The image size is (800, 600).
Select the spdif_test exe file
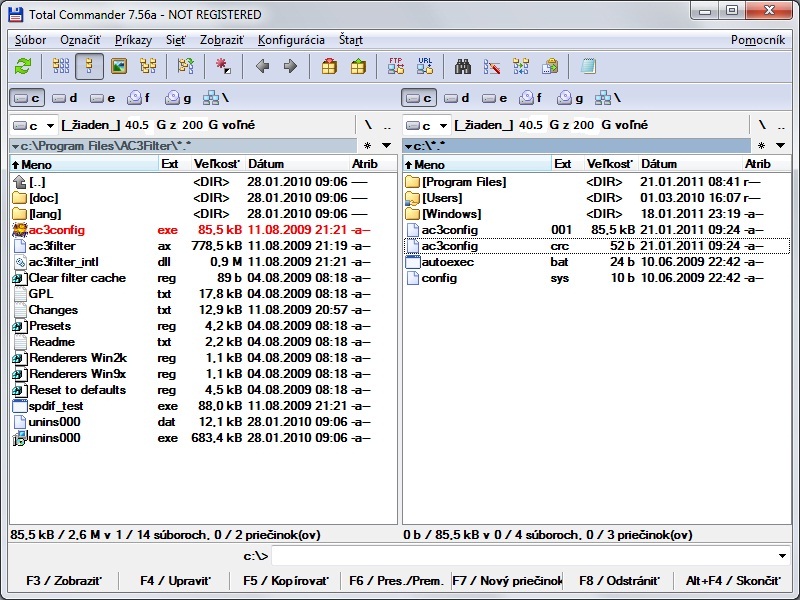pyautogui.click(x=203, y=406)
